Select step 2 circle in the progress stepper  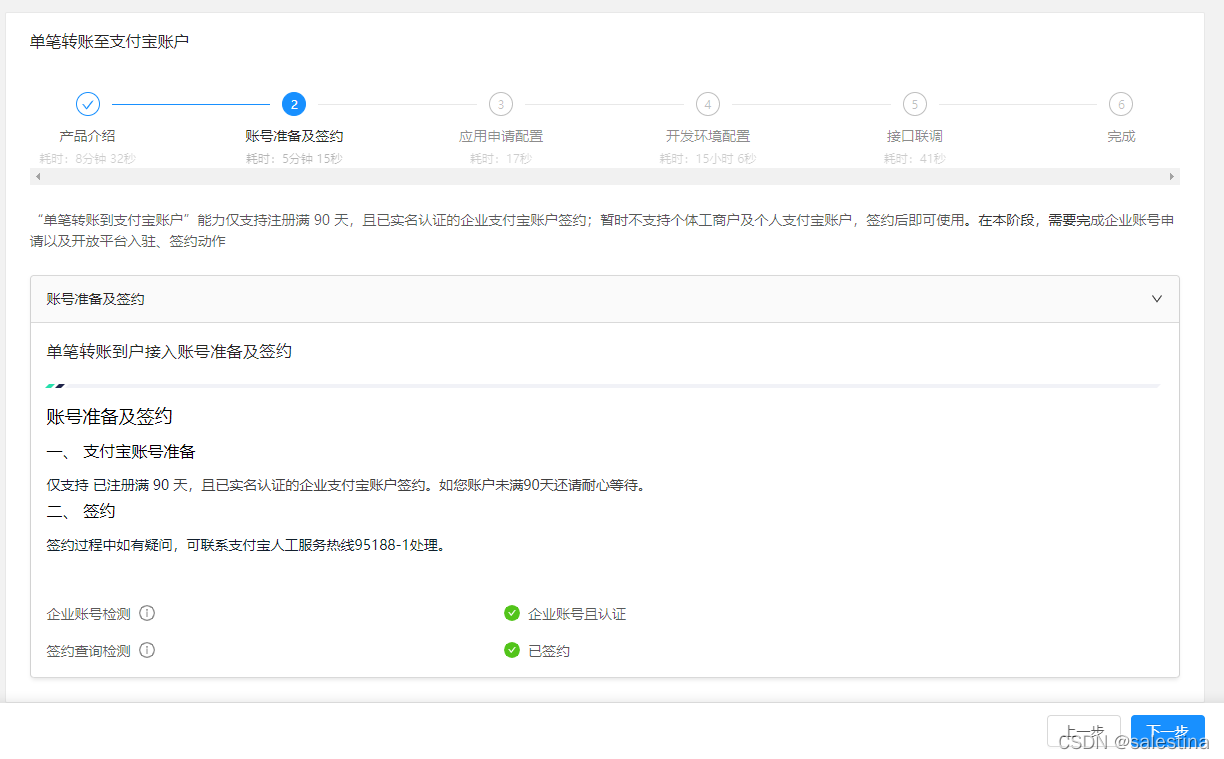[294, 104]
